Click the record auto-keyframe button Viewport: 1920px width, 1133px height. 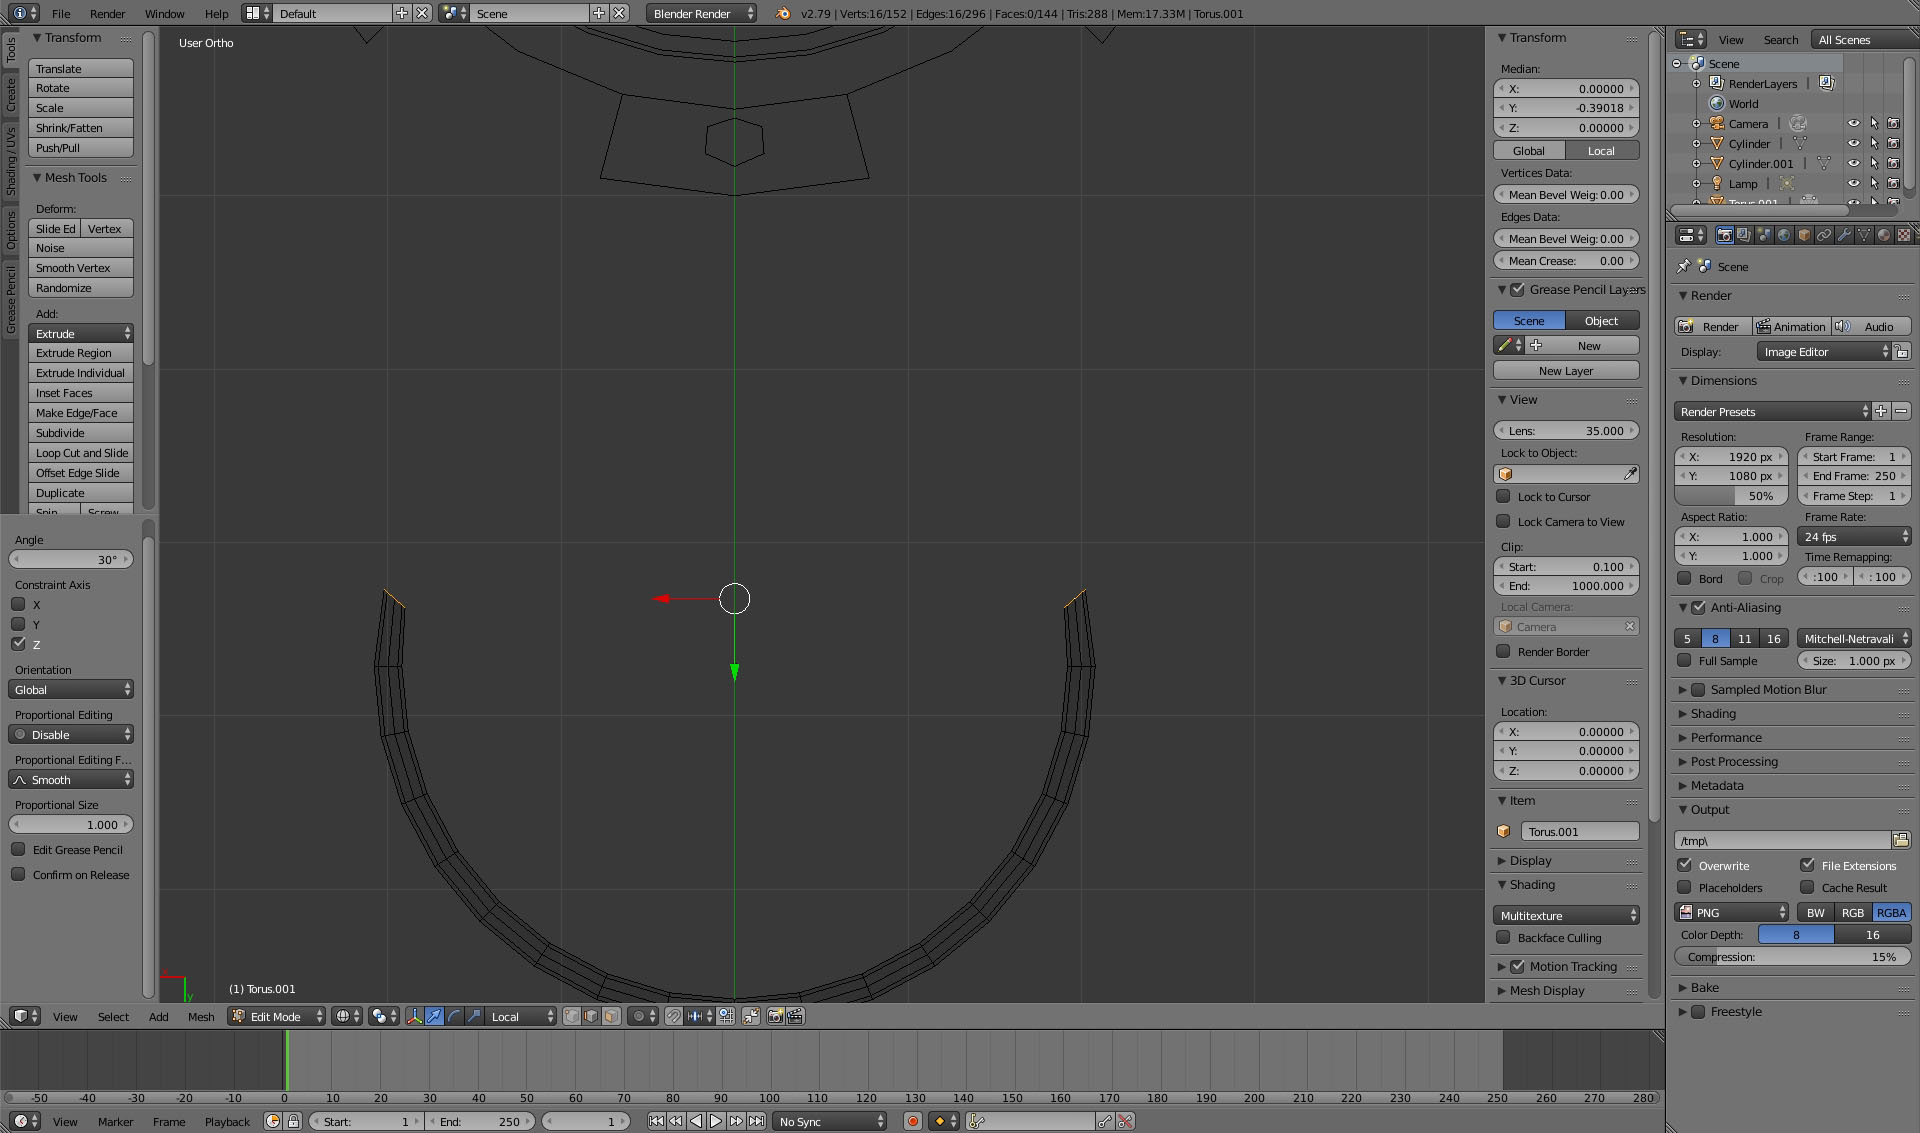[x=912, y=1122]
